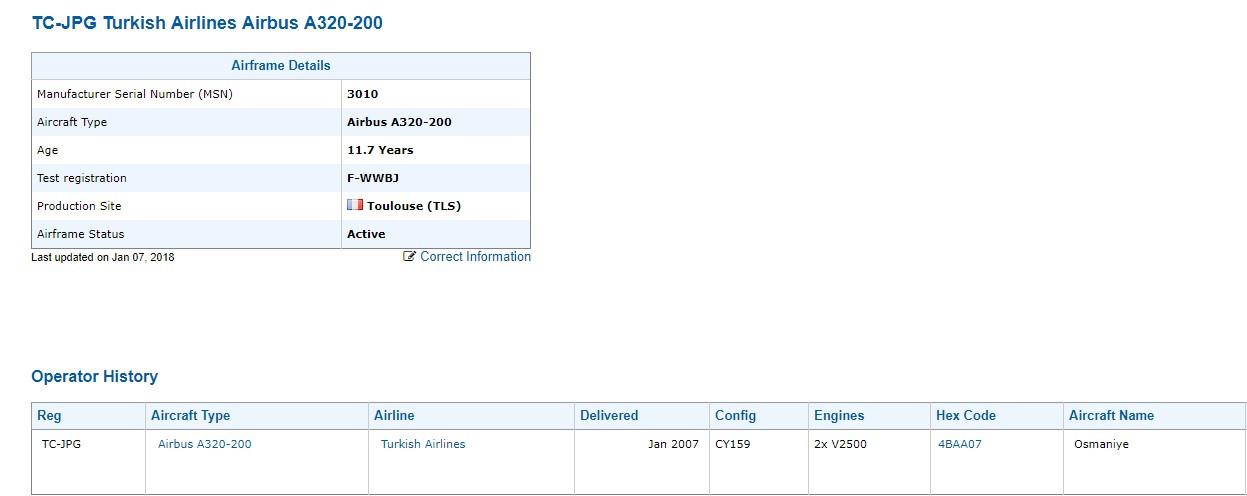Click the Operator History section heading
Viewport: 1247px width, 496px height.
95,377
